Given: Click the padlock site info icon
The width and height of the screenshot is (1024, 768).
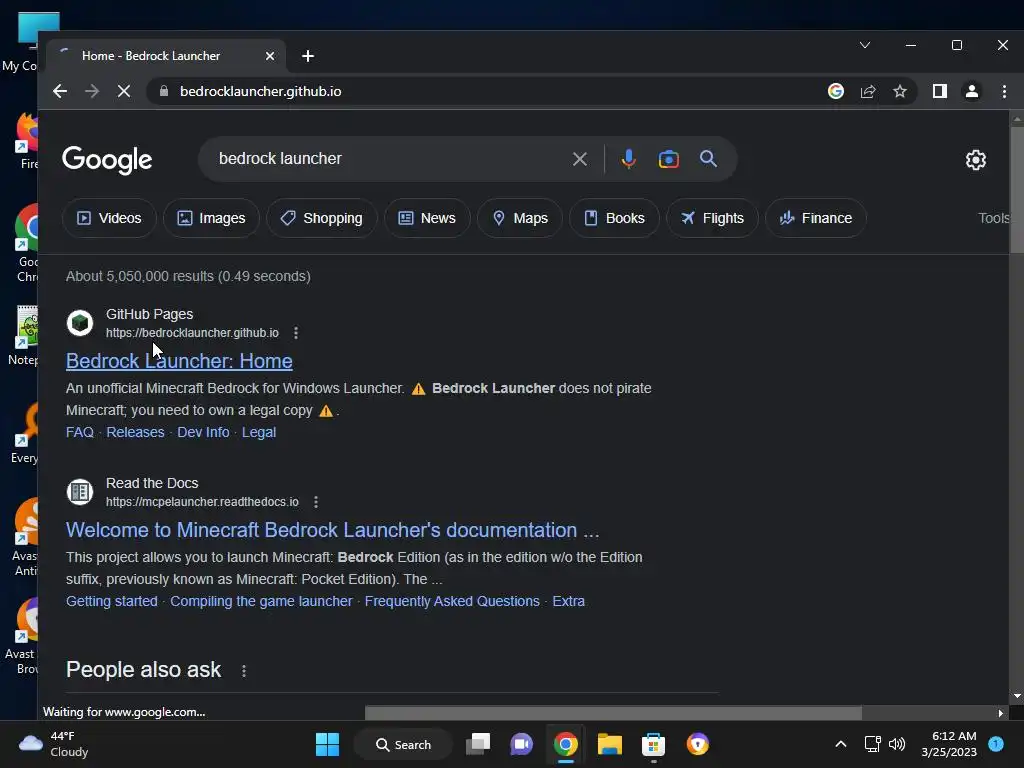Looking at the screenshot, I should 164,91.
